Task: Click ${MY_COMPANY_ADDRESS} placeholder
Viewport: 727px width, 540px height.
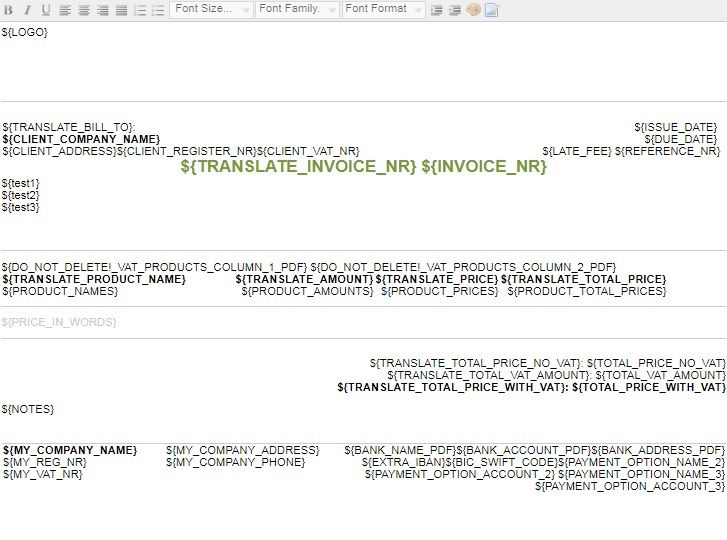Action: [243, 450]
